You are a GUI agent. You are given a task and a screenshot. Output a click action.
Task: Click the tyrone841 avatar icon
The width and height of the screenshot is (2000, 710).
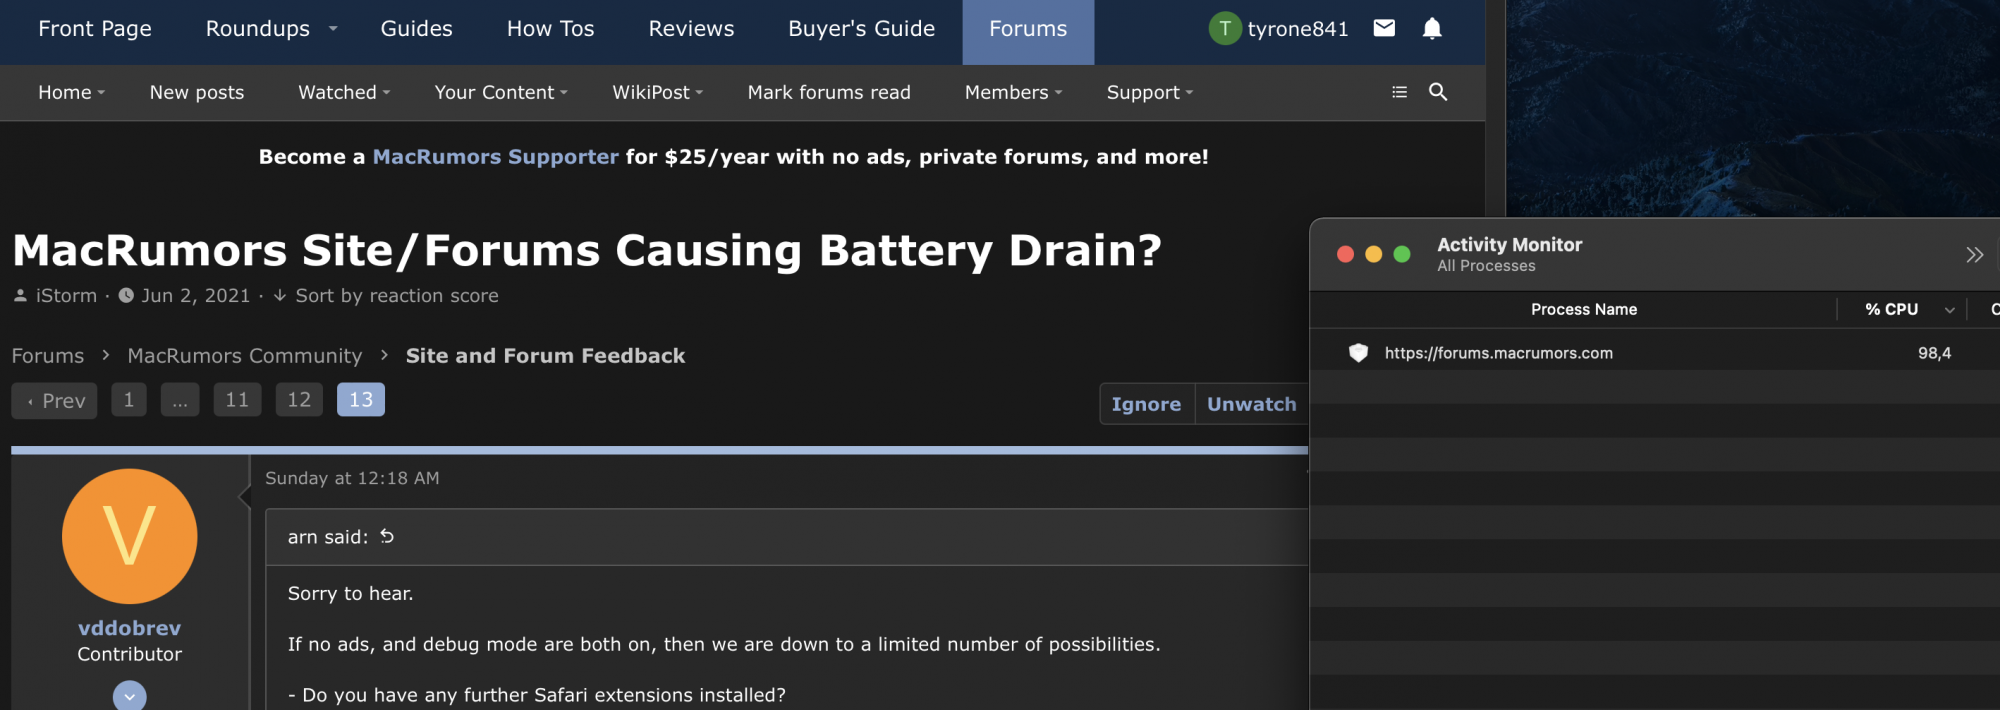(x=1225, y=29)
